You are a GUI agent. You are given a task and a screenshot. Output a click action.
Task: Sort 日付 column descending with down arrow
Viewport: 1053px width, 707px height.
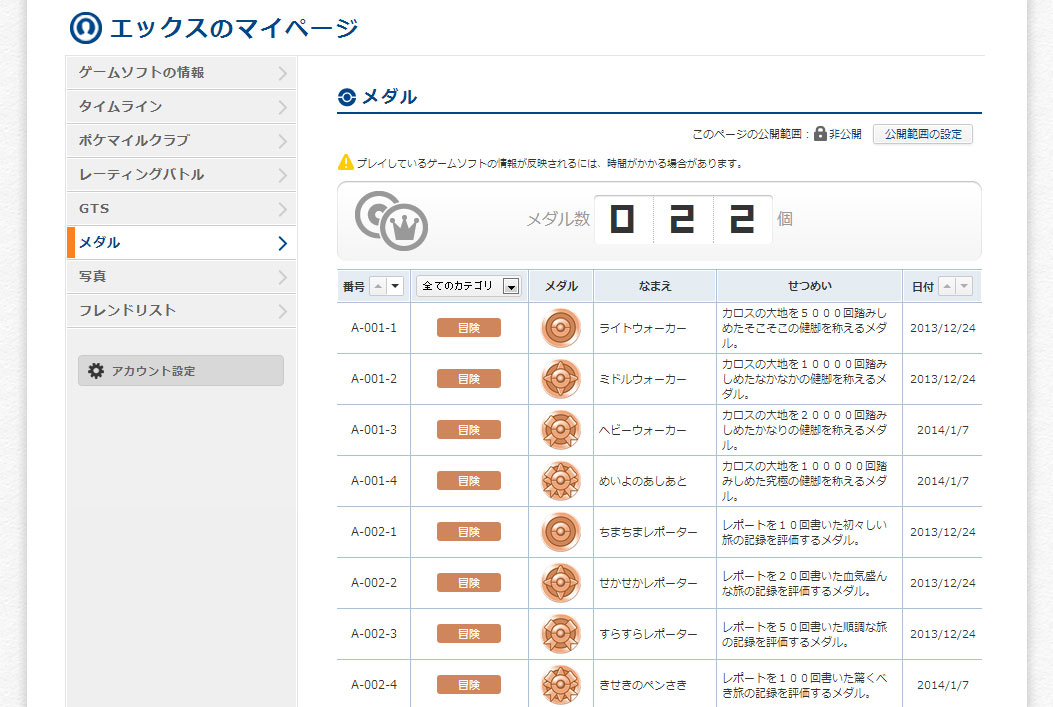[964, 286]
